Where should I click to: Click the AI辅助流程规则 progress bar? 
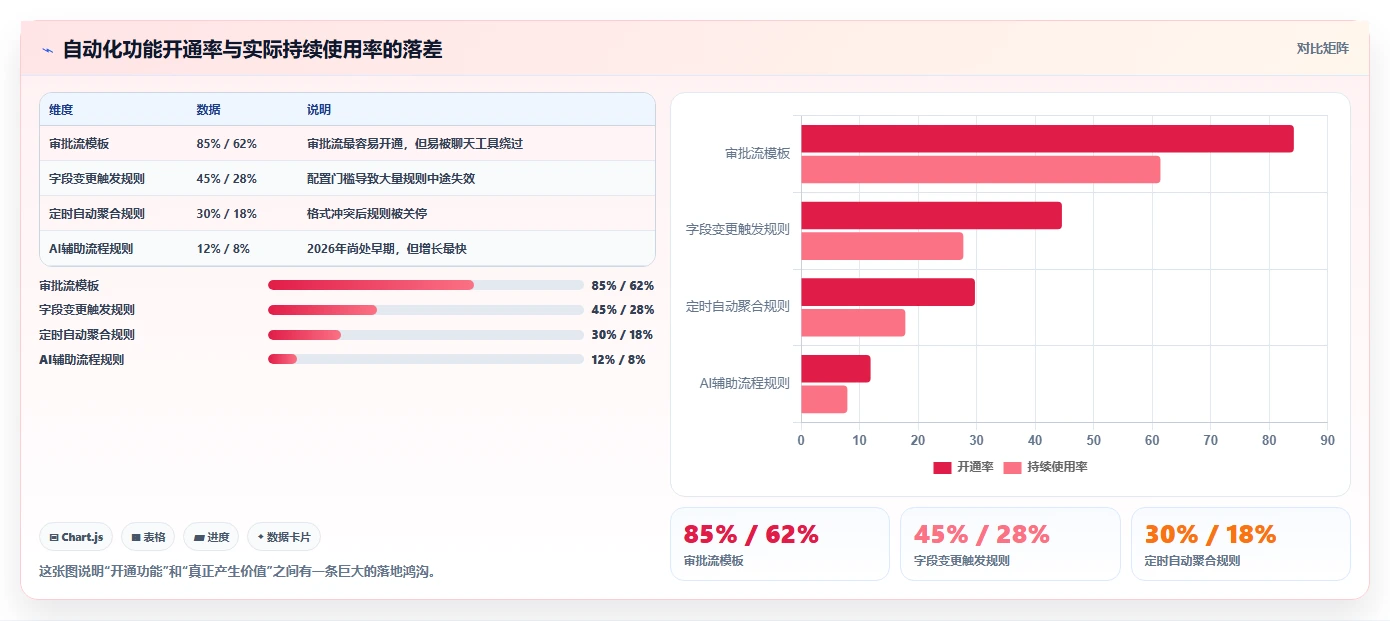tap(426, 359)
